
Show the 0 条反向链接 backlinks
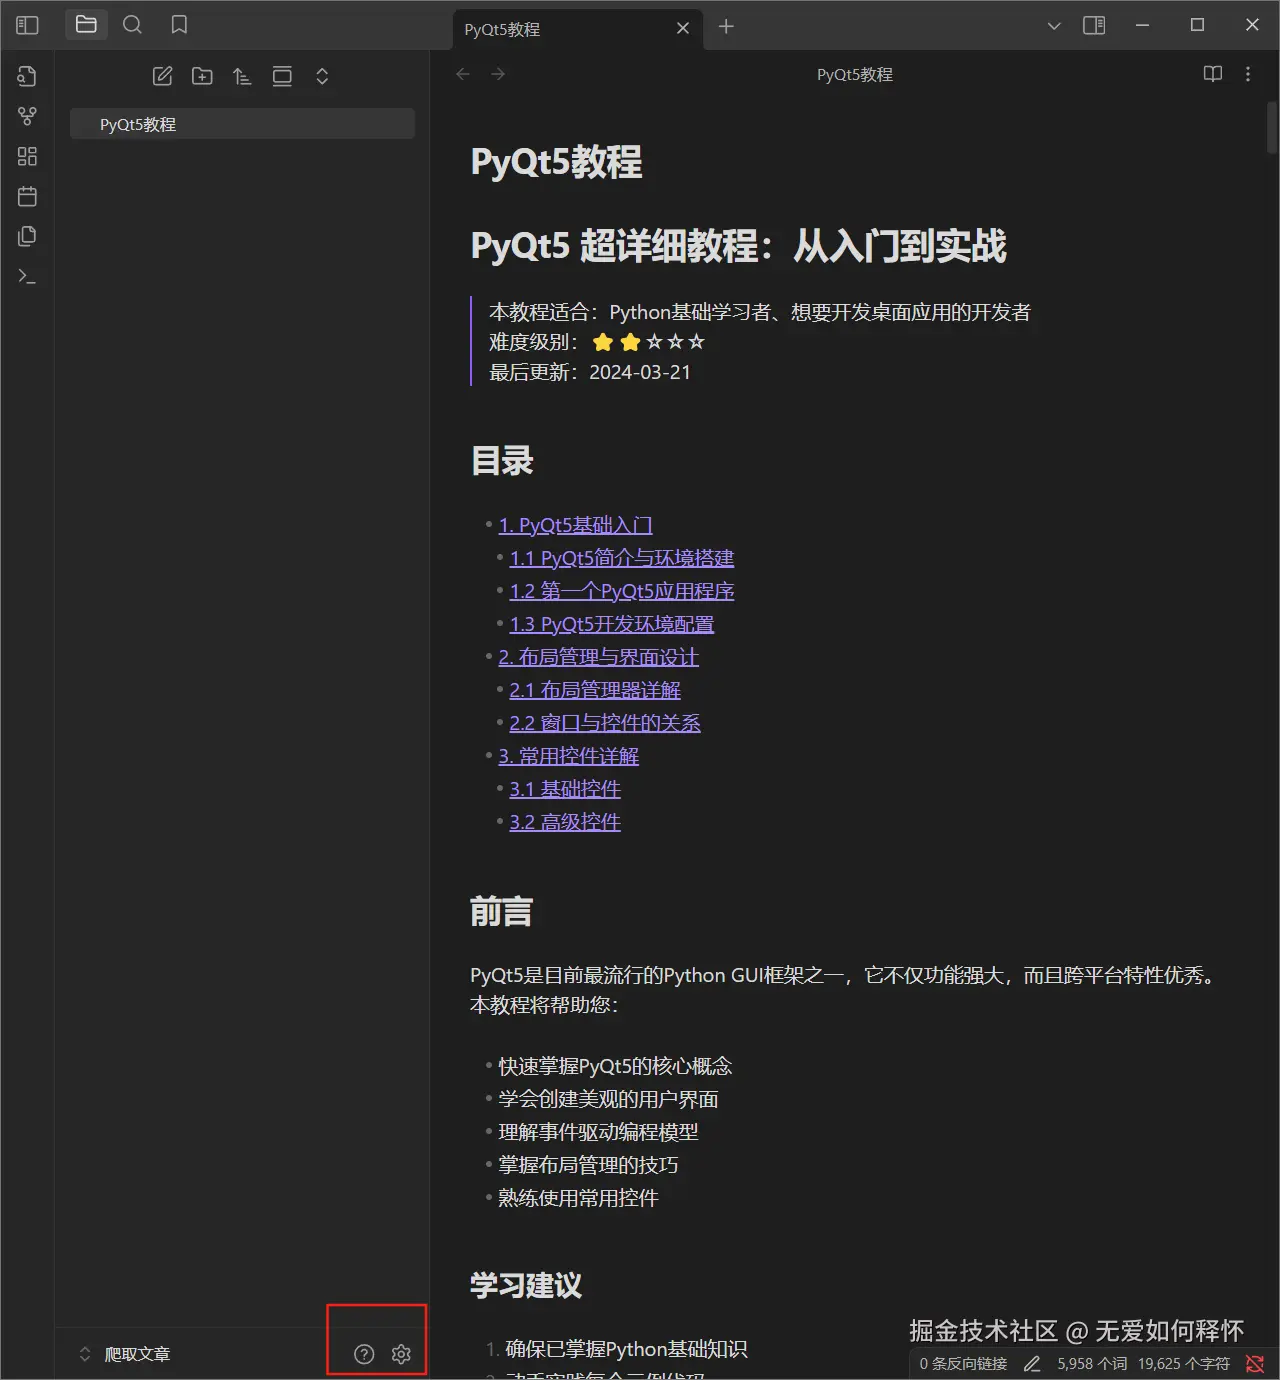[963, 1364]
